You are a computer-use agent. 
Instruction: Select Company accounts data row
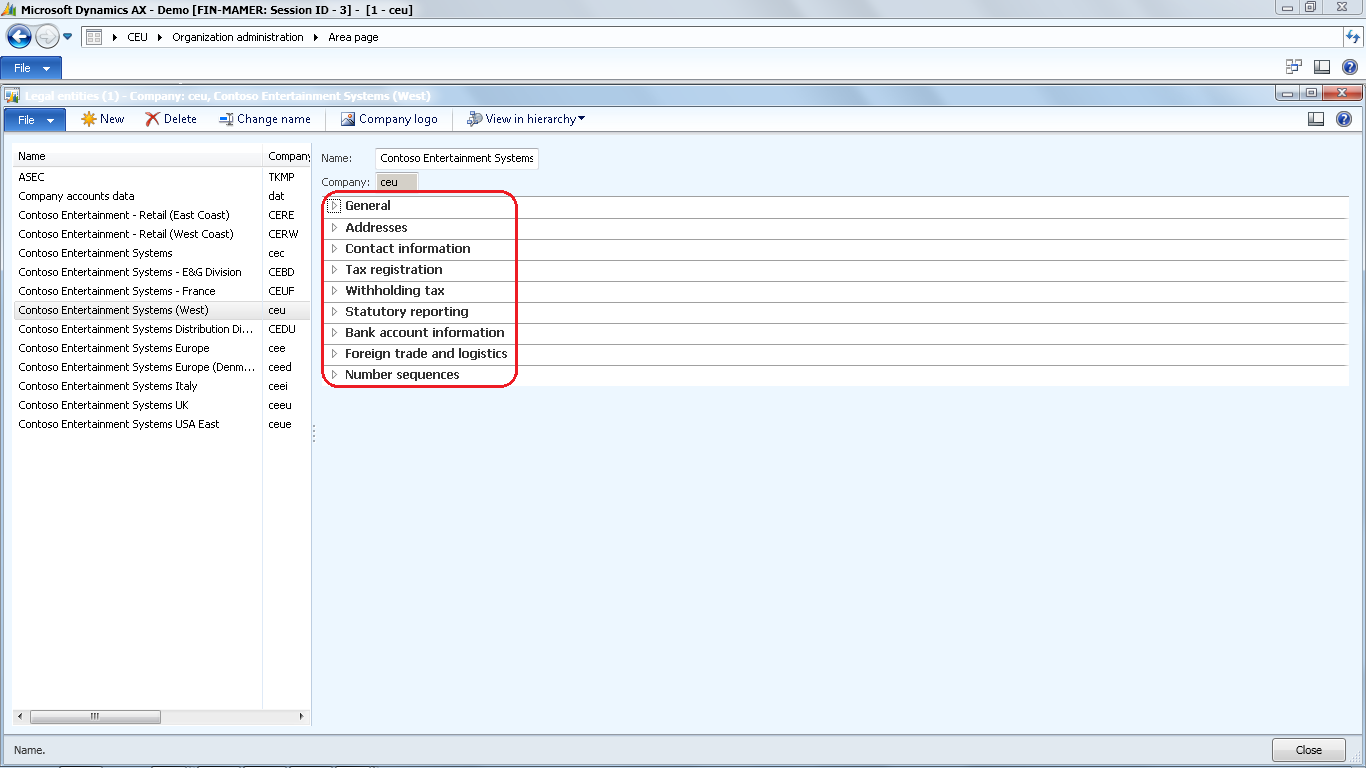(162, 196)
